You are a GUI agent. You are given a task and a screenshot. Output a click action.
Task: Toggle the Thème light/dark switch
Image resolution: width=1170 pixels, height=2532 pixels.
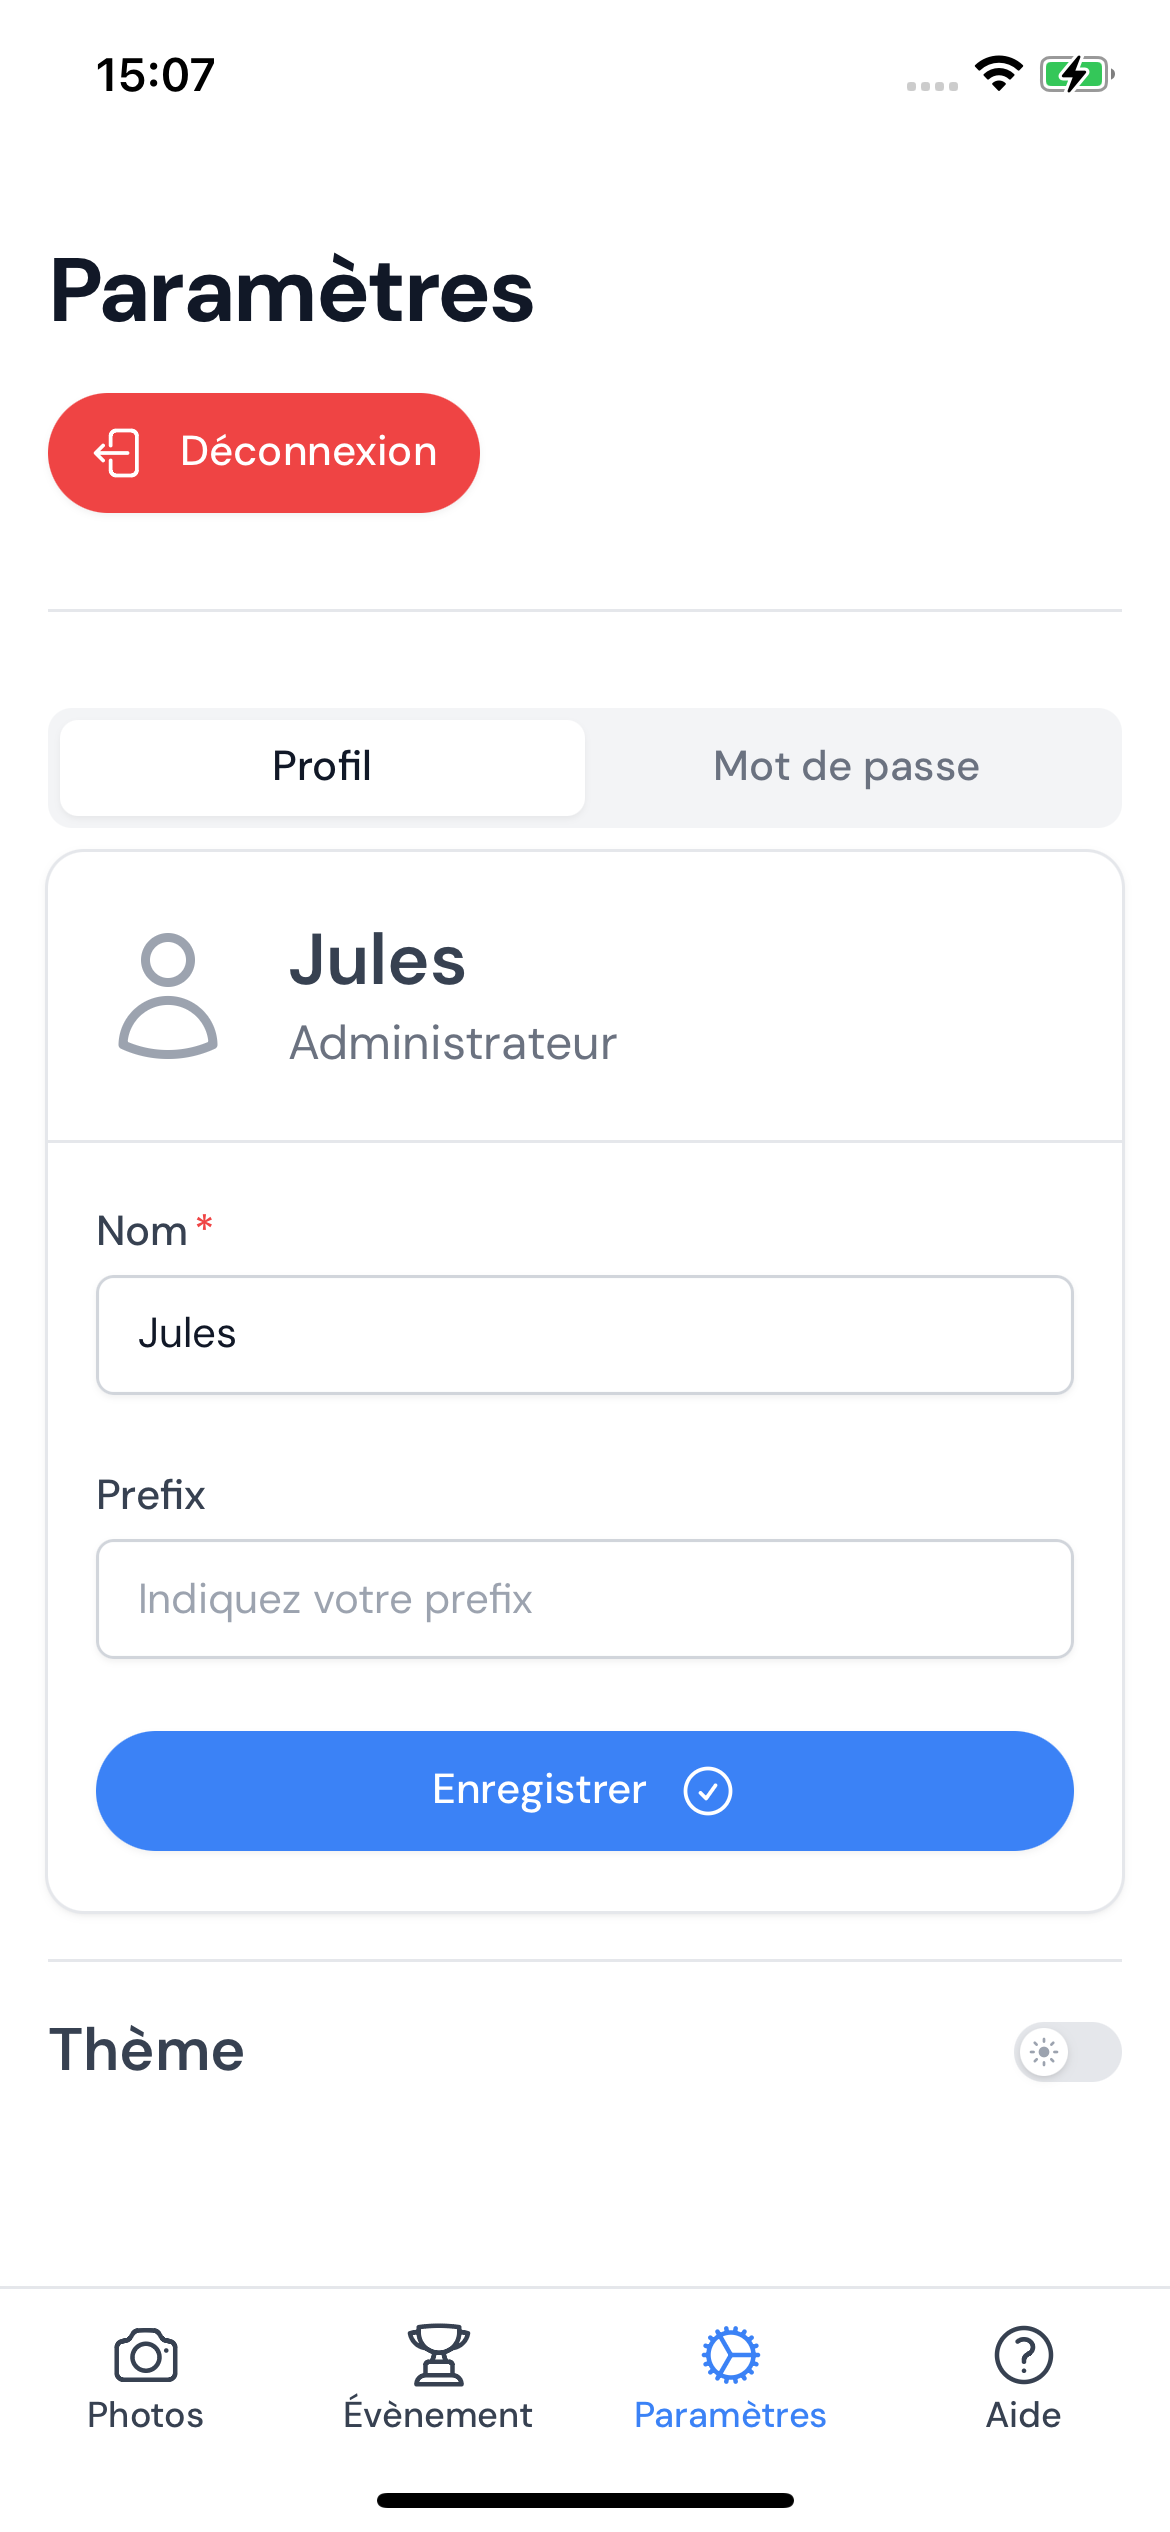[x=1068, y=2052]
